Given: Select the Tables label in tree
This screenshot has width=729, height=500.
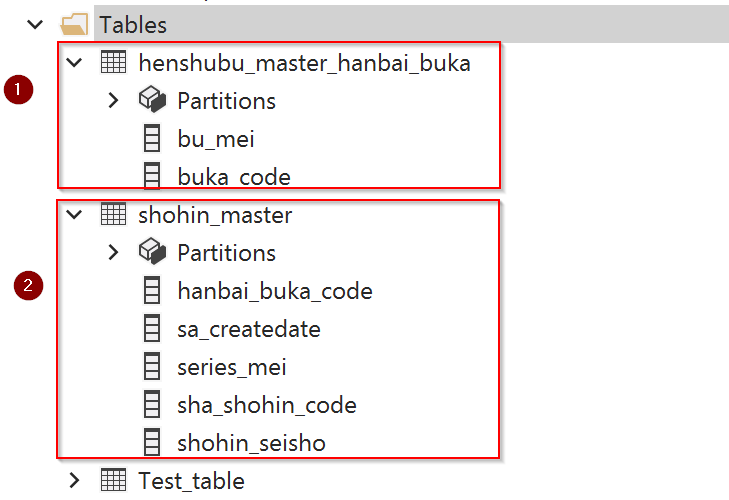Looking at the screenshot, I should coord(133,25).
